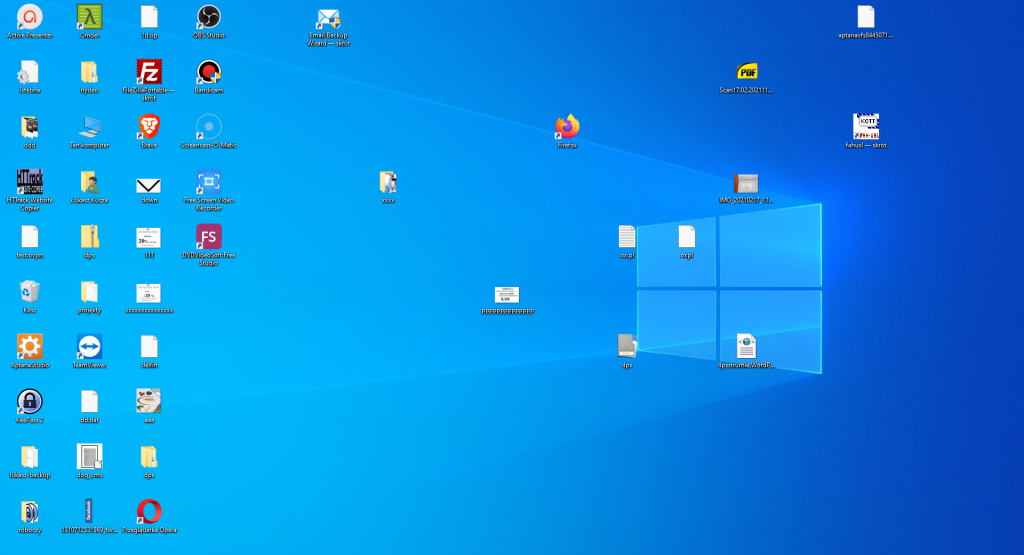Select the OBS Studio desktop shortcut
The height and width of the screenshot is (555, 1024).
(x=209, y=17)
